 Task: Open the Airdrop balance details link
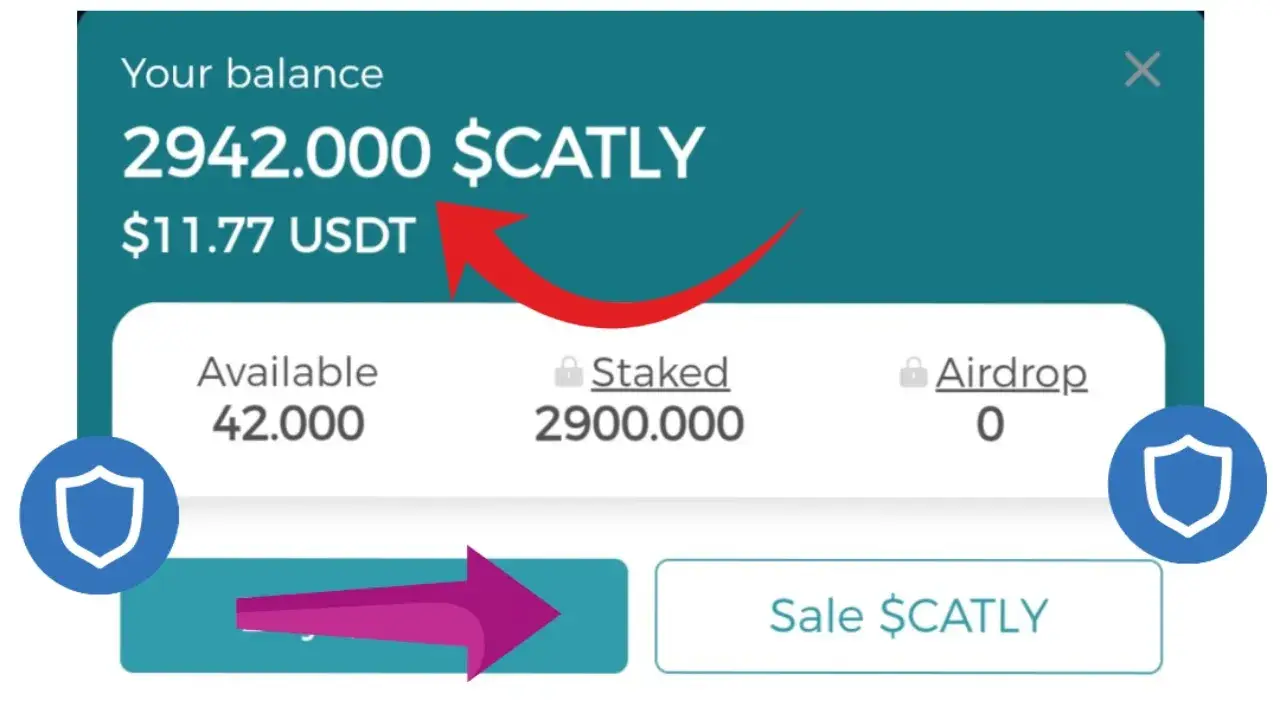(1011, 373)
